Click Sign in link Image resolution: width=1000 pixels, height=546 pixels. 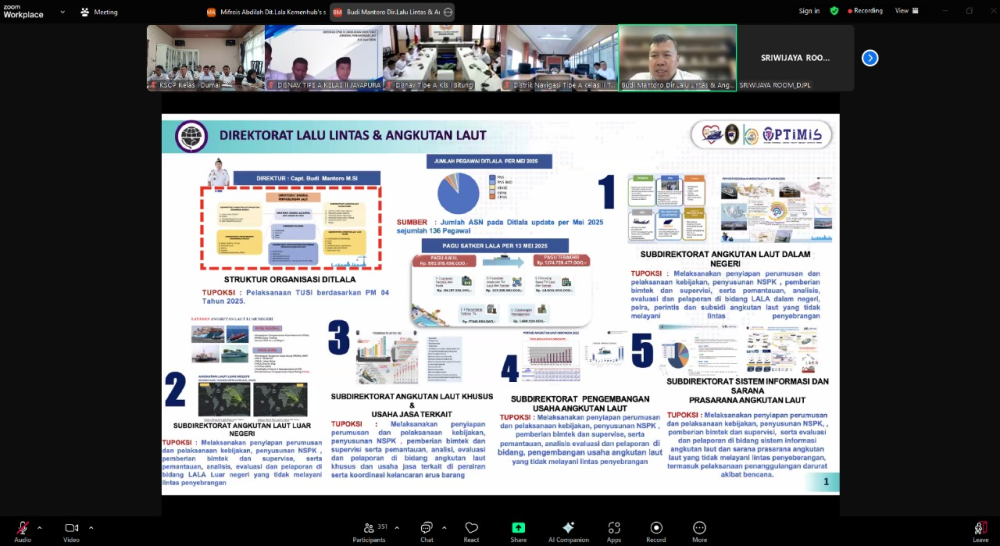pyautogui.click(x=809, y=11)
